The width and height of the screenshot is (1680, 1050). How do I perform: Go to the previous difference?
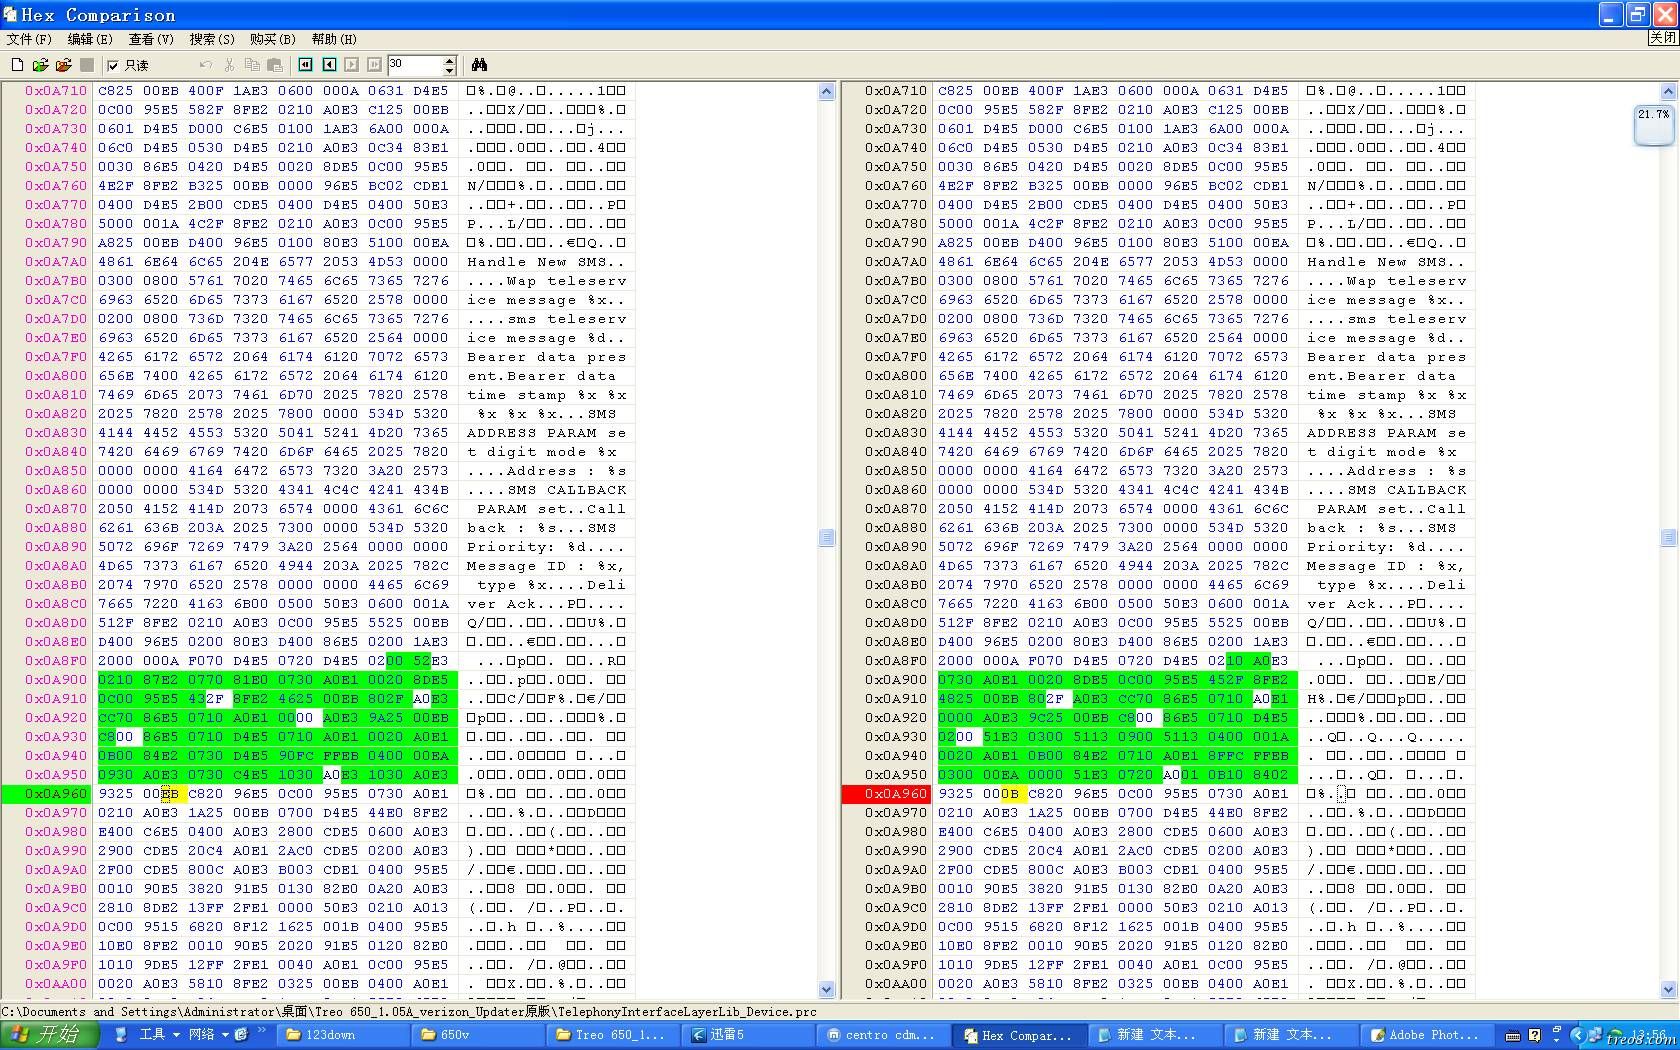[329, 65]
